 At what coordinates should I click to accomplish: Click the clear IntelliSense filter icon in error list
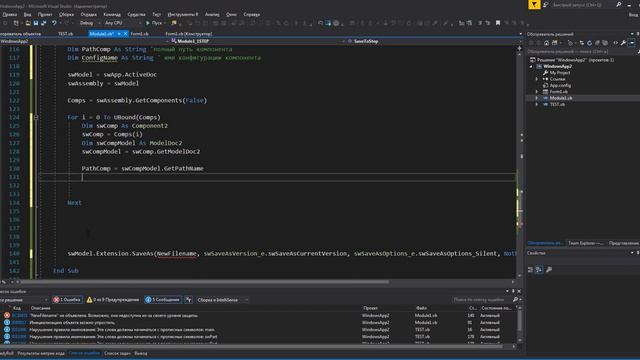[188, 300]
